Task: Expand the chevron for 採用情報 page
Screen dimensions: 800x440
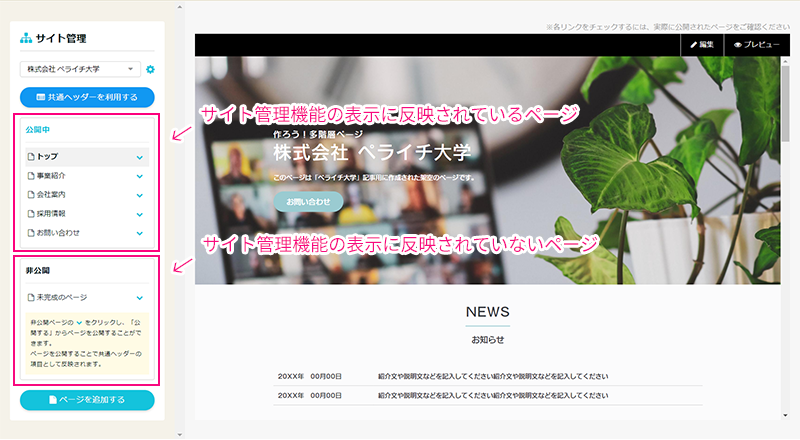Action: tap(139, 214)
